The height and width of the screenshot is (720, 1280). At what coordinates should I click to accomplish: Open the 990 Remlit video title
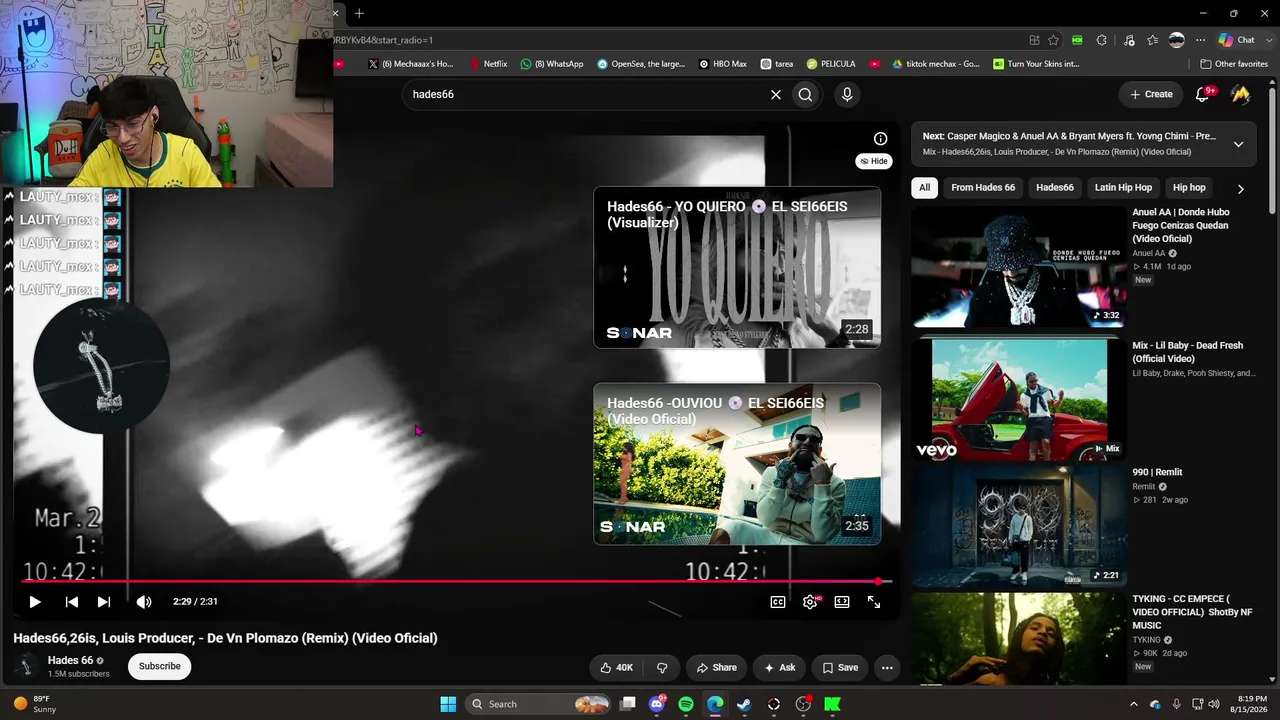[x=1157, y=472]
